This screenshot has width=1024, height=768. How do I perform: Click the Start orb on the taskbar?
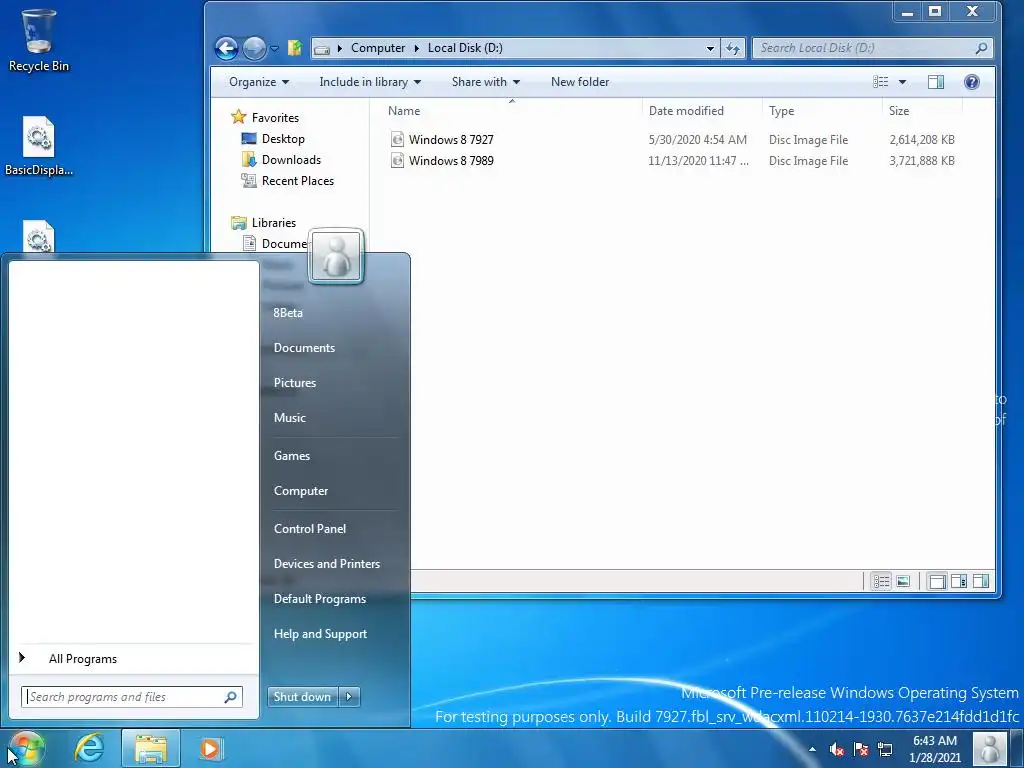point(26,748)
